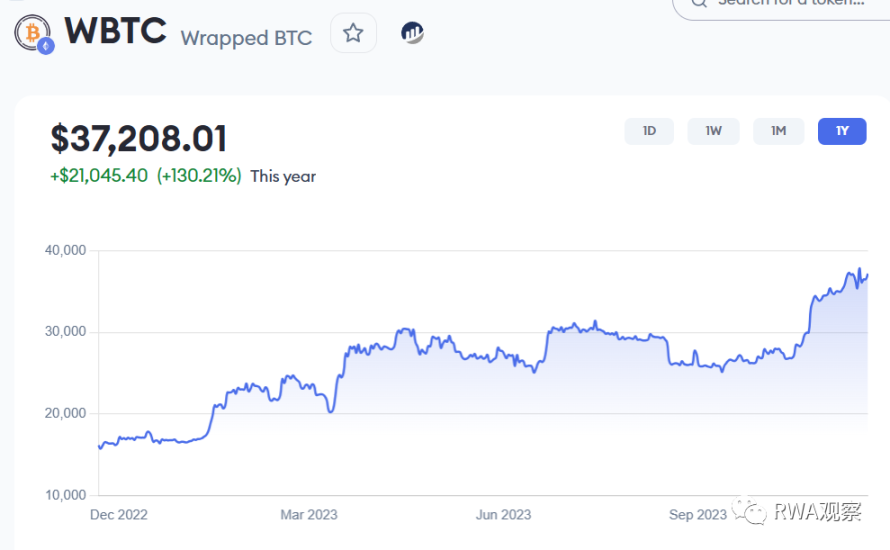890x550 pixels.
Task: Click the 40,000 y-axis label
Action: click(66, 250)
